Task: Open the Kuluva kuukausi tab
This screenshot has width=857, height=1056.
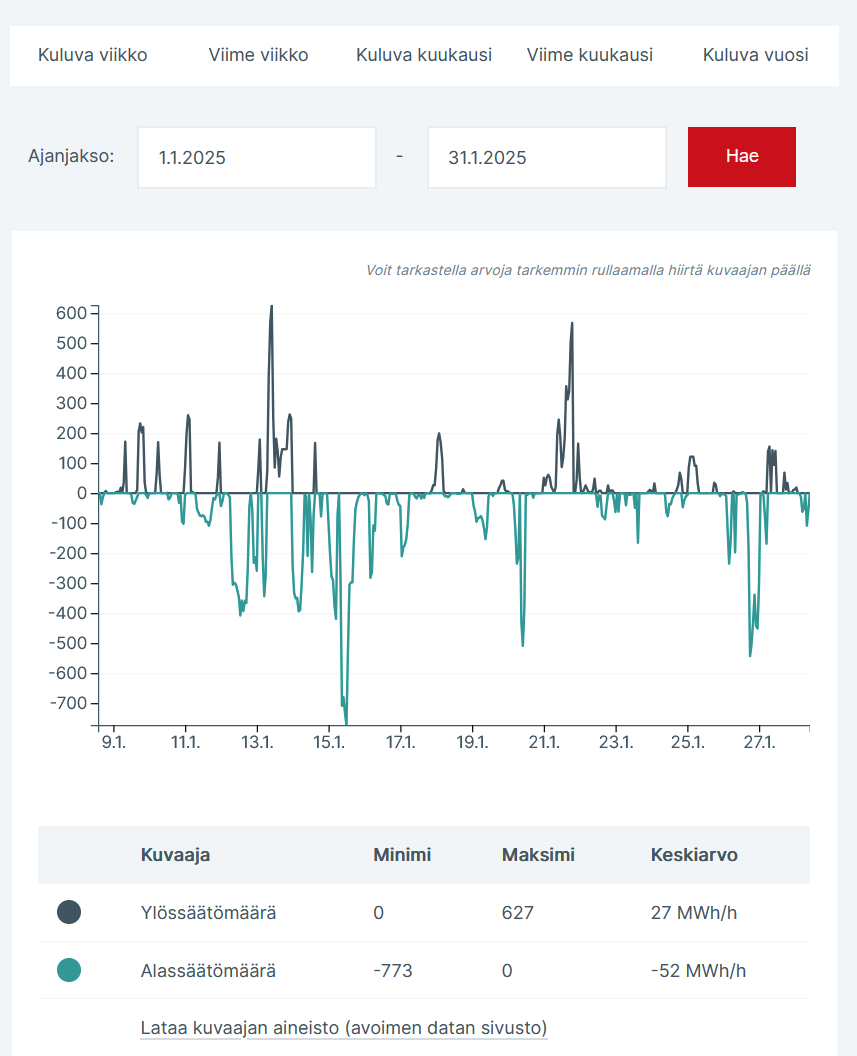Action: pyautogui.click(x=424, y=55)
